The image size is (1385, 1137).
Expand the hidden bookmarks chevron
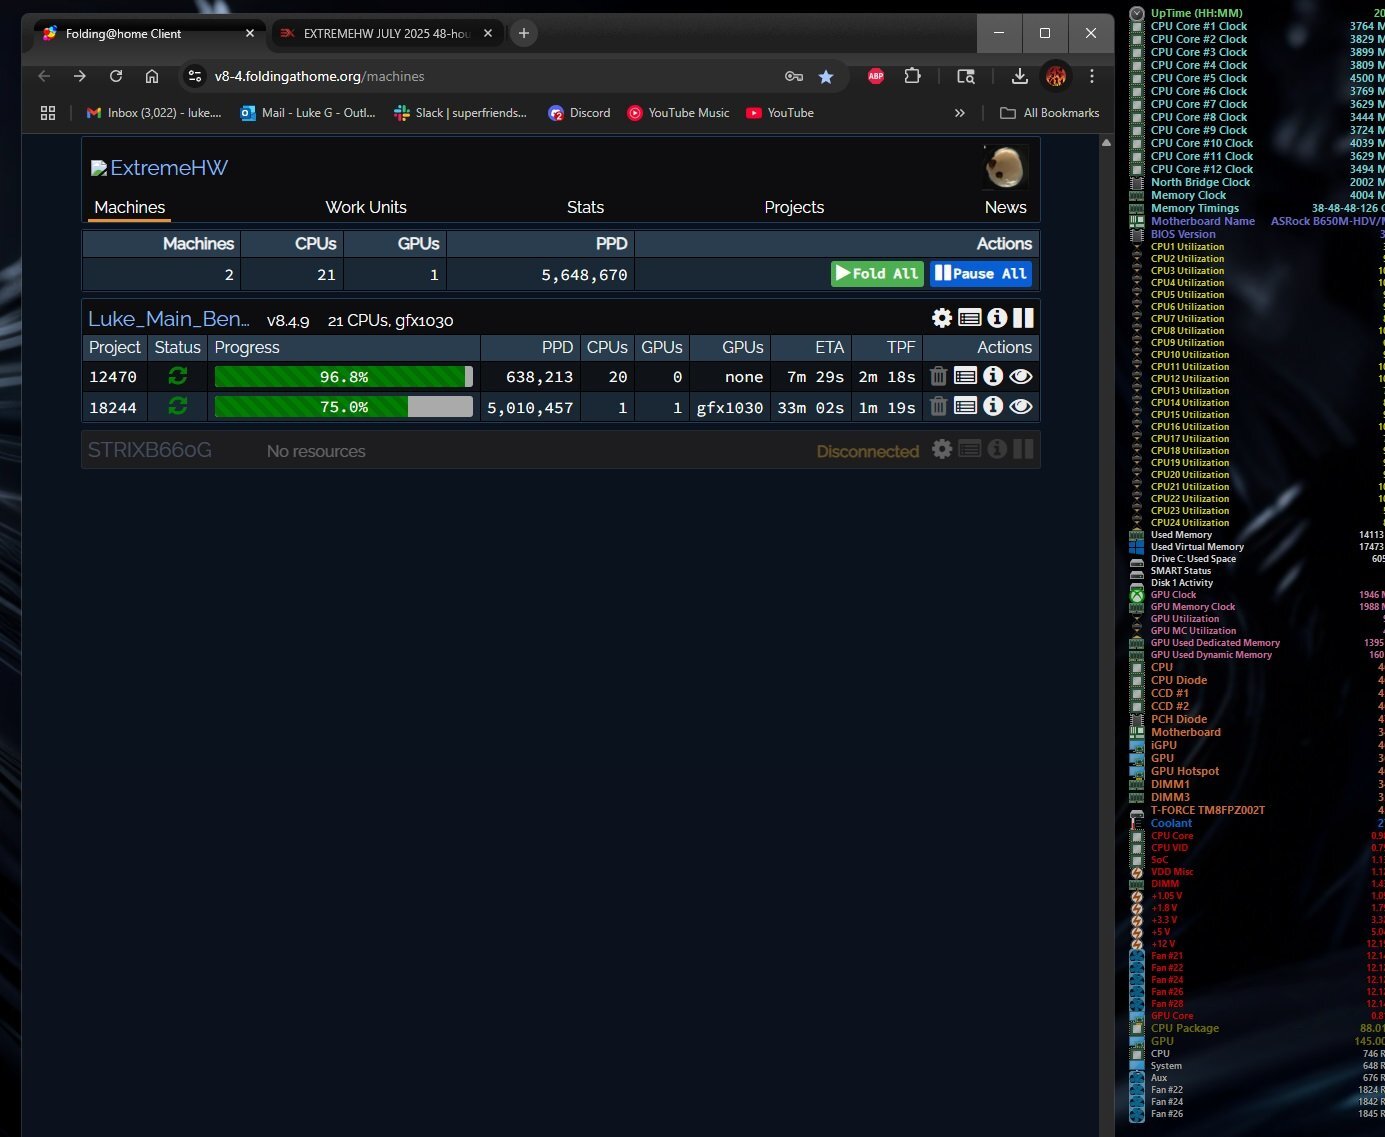(960, 113)
